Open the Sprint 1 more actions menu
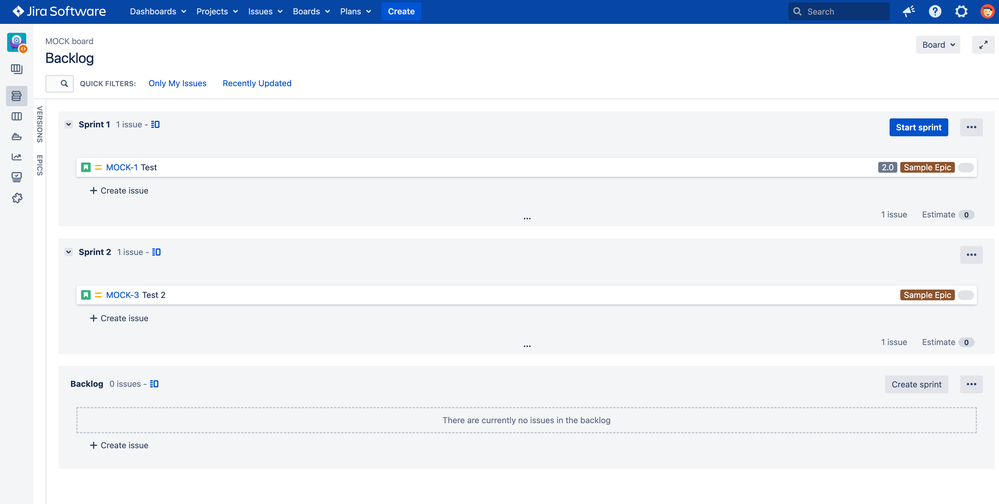 [x=971, y=127]
